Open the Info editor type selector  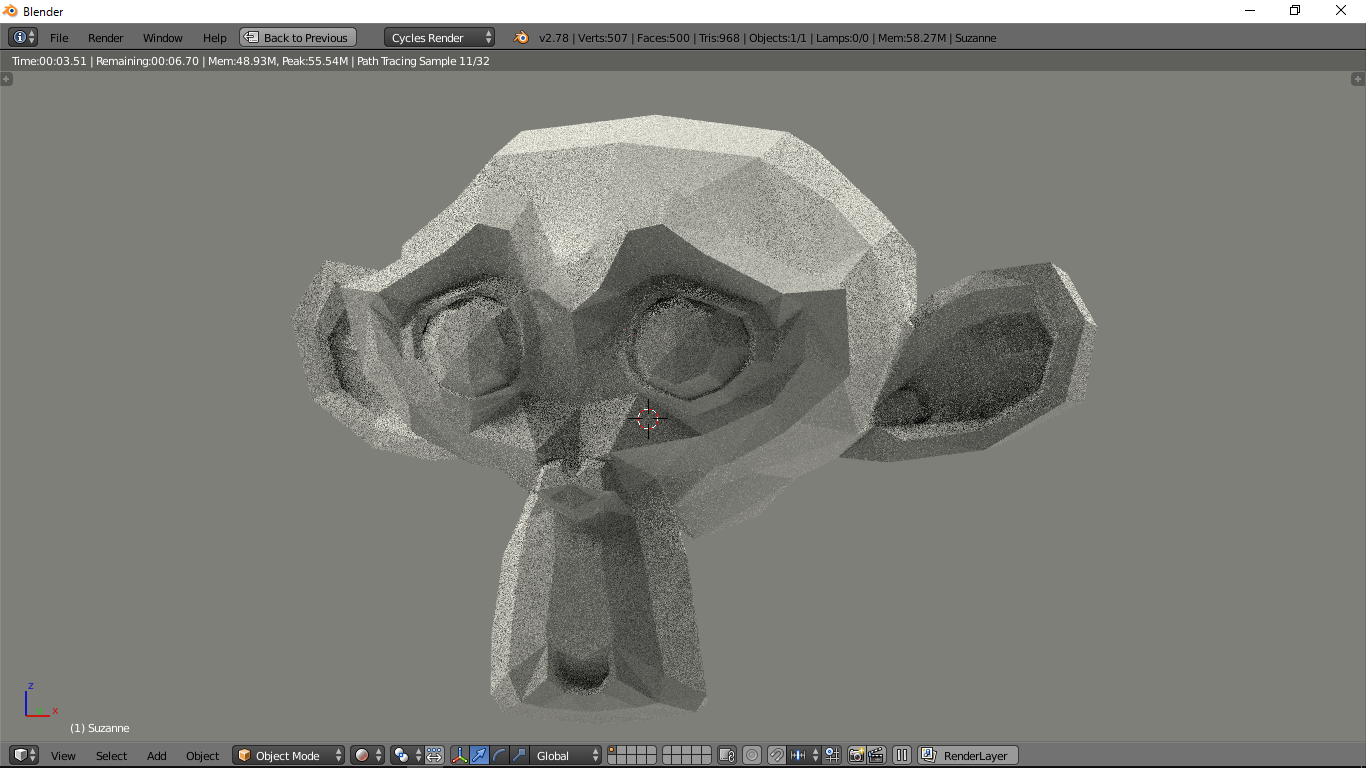coord(23,37)
